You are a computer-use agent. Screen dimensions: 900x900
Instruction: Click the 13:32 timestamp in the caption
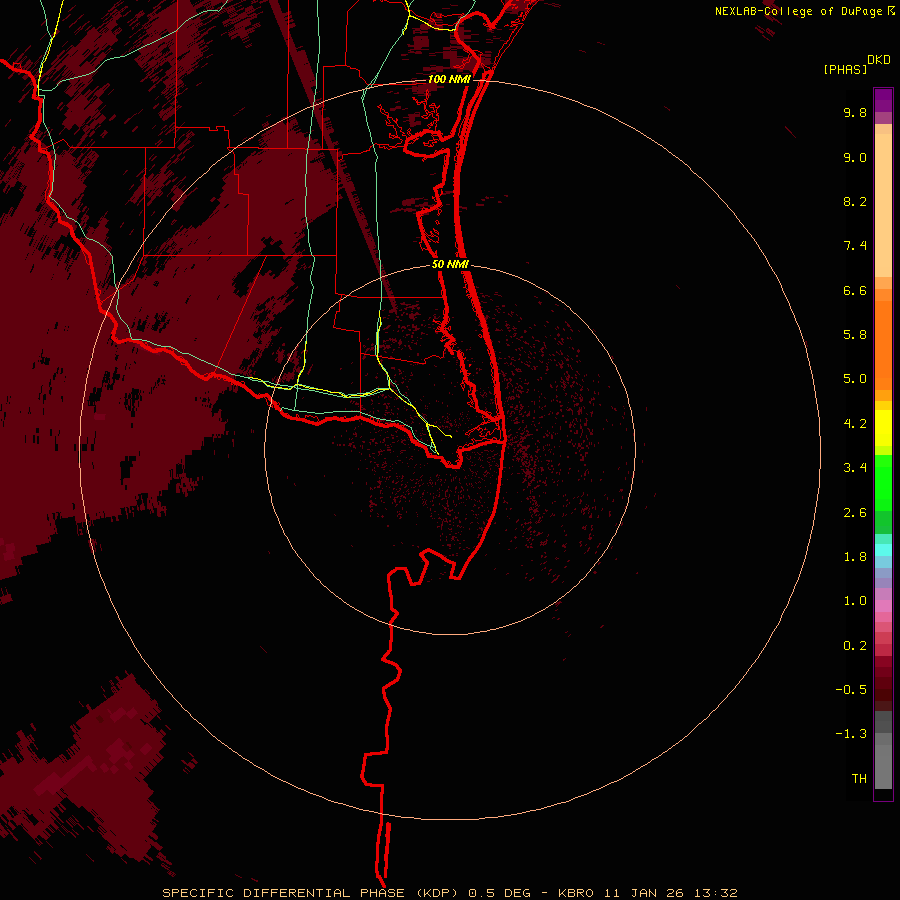715,893
